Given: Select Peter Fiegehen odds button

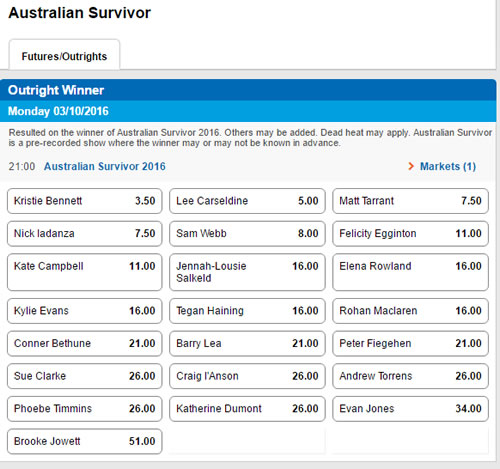Looking at the screenshot, I should pyautogui.click(x=410, y=344).
